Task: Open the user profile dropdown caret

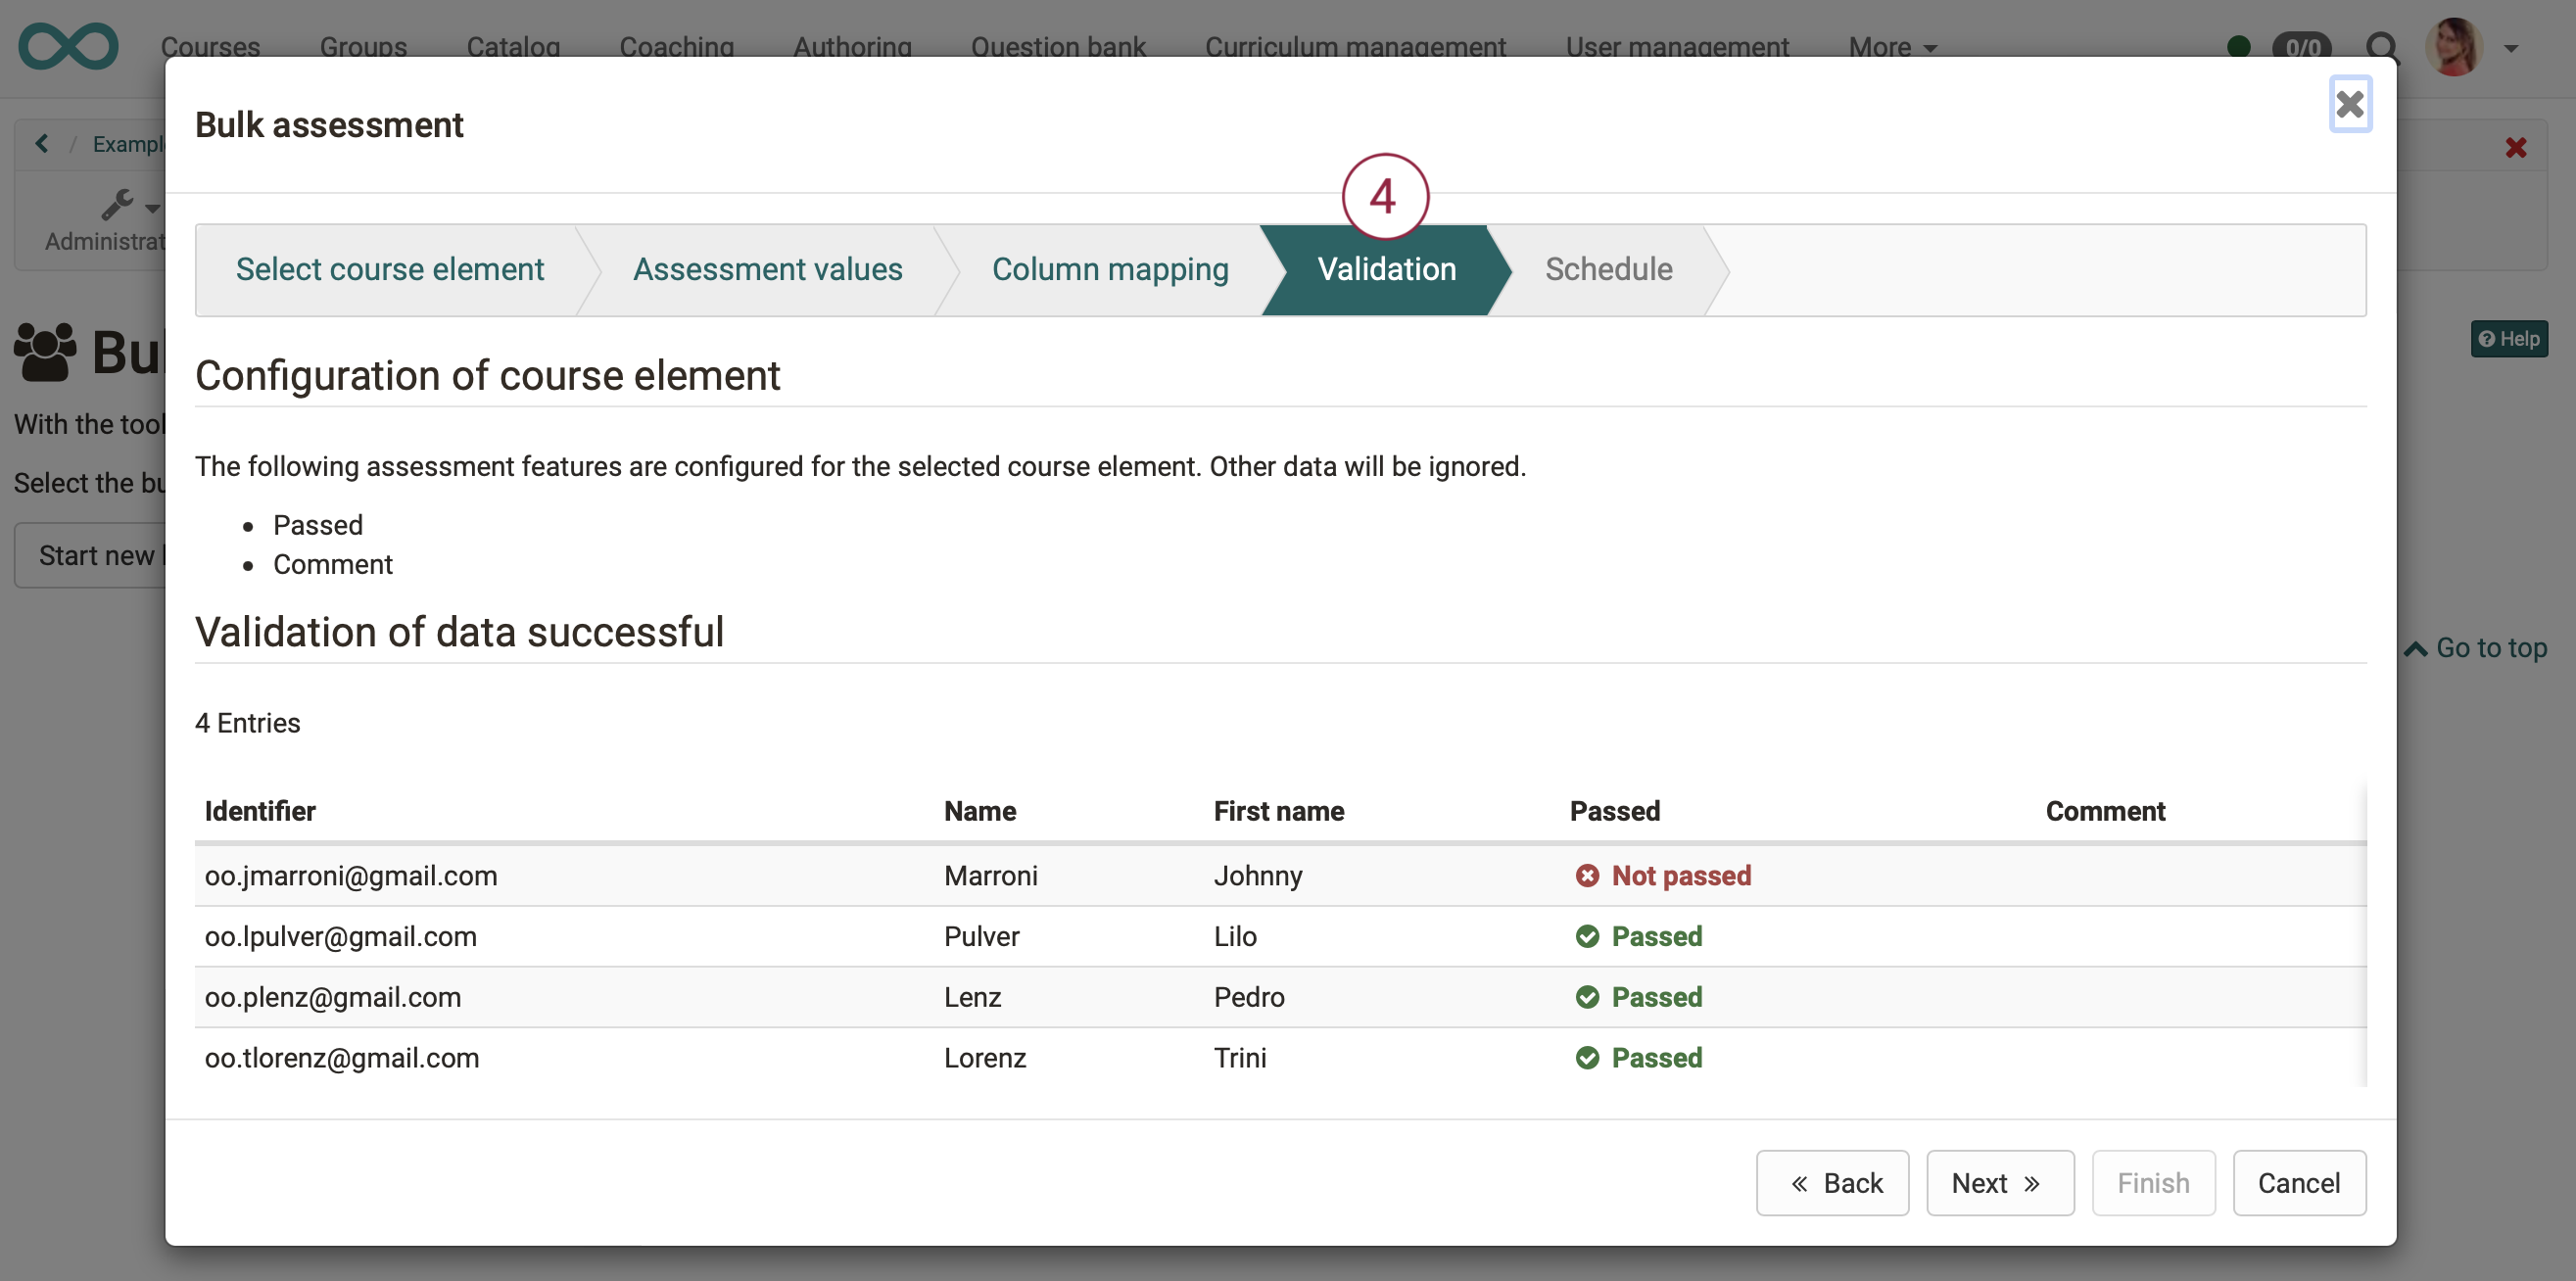Action: pyautogui.click(x=2511, y=47)
